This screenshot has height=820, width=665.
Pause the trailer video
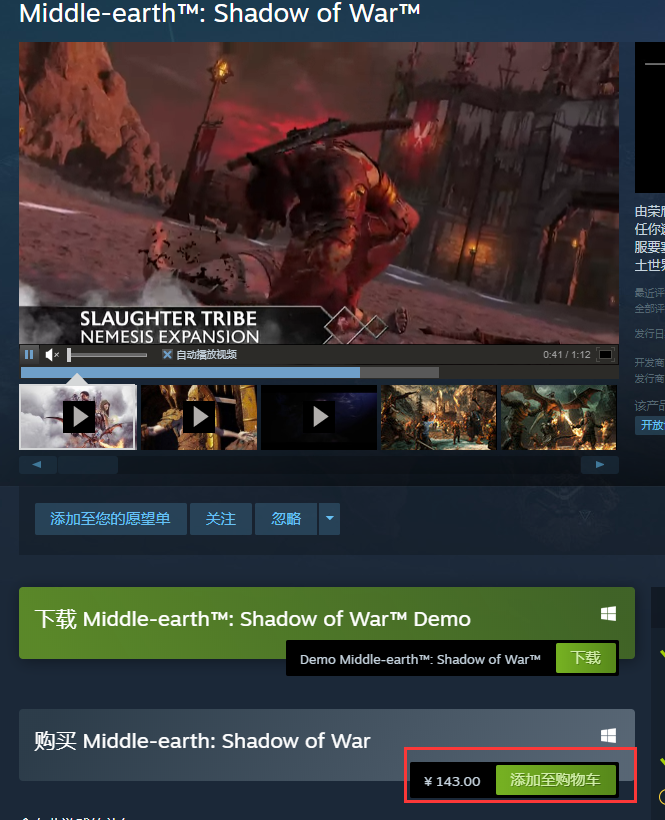click(x=29, y=355)
